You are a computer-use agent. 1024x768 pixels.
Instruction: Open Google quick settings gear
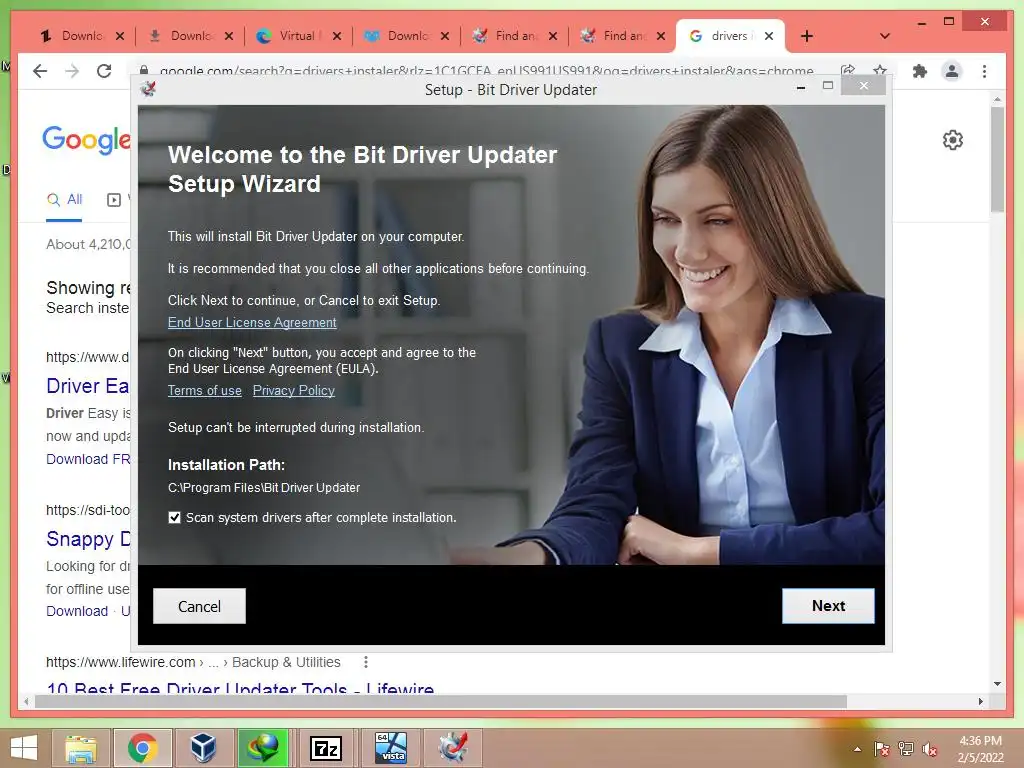click(x=953, y=140)
